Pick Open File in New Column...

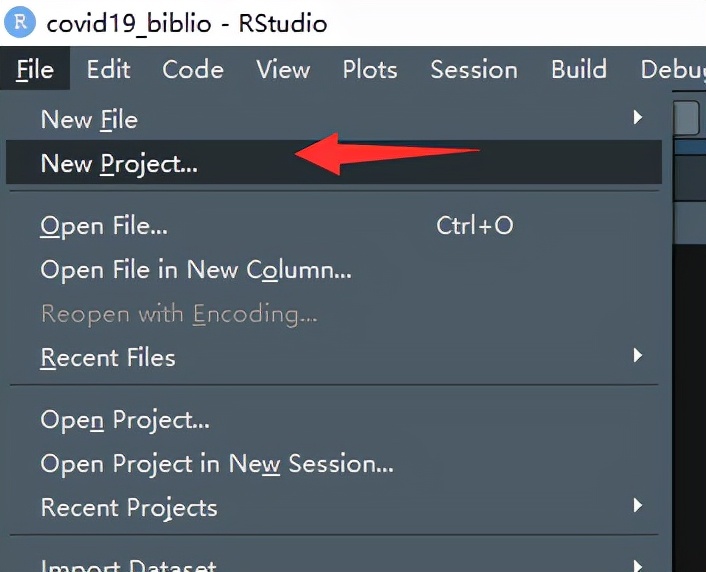click(196, 270)
